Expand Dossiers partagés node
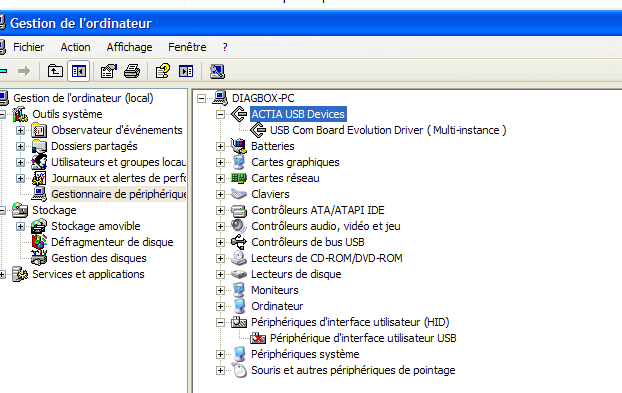622x393 pixels. tap(21, 146)
